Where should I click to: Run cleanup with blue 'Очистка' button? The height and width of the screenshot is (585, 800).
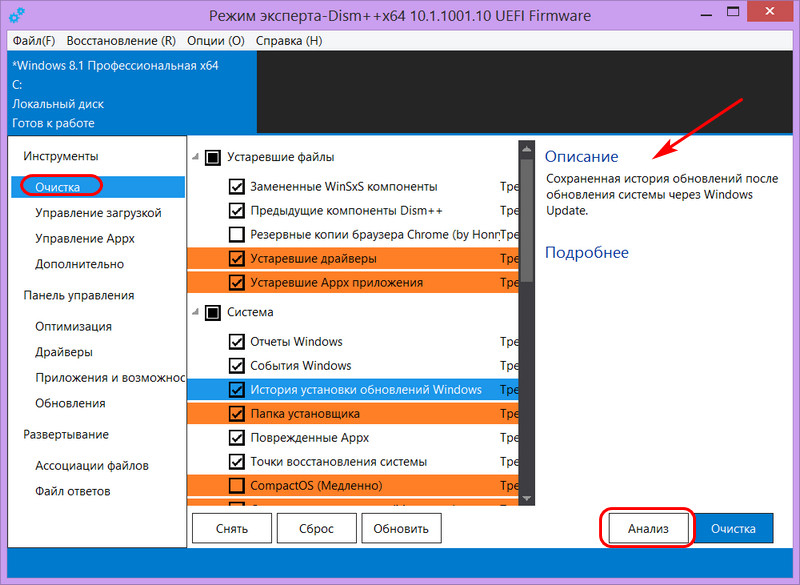pyautogui.click(x=733, y=528)
